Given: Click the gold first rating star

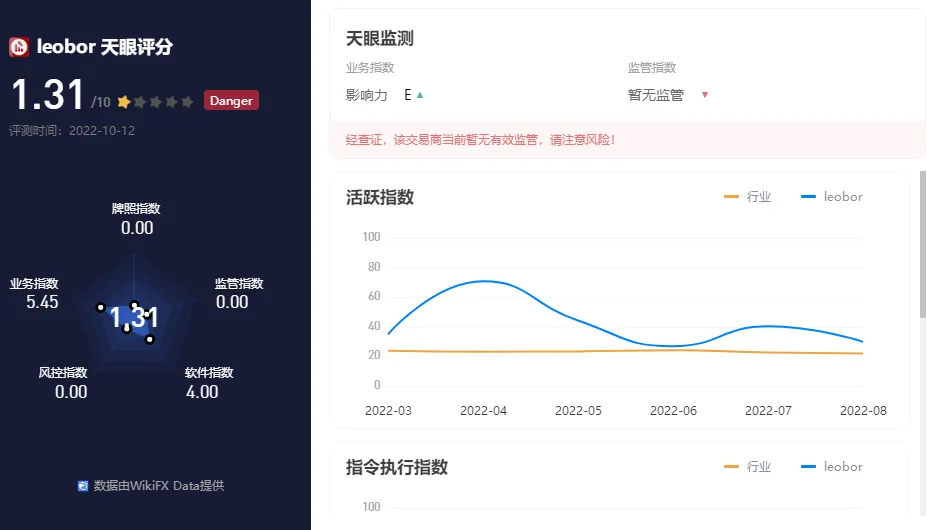Looking at the screenshot, I should 124,102.
